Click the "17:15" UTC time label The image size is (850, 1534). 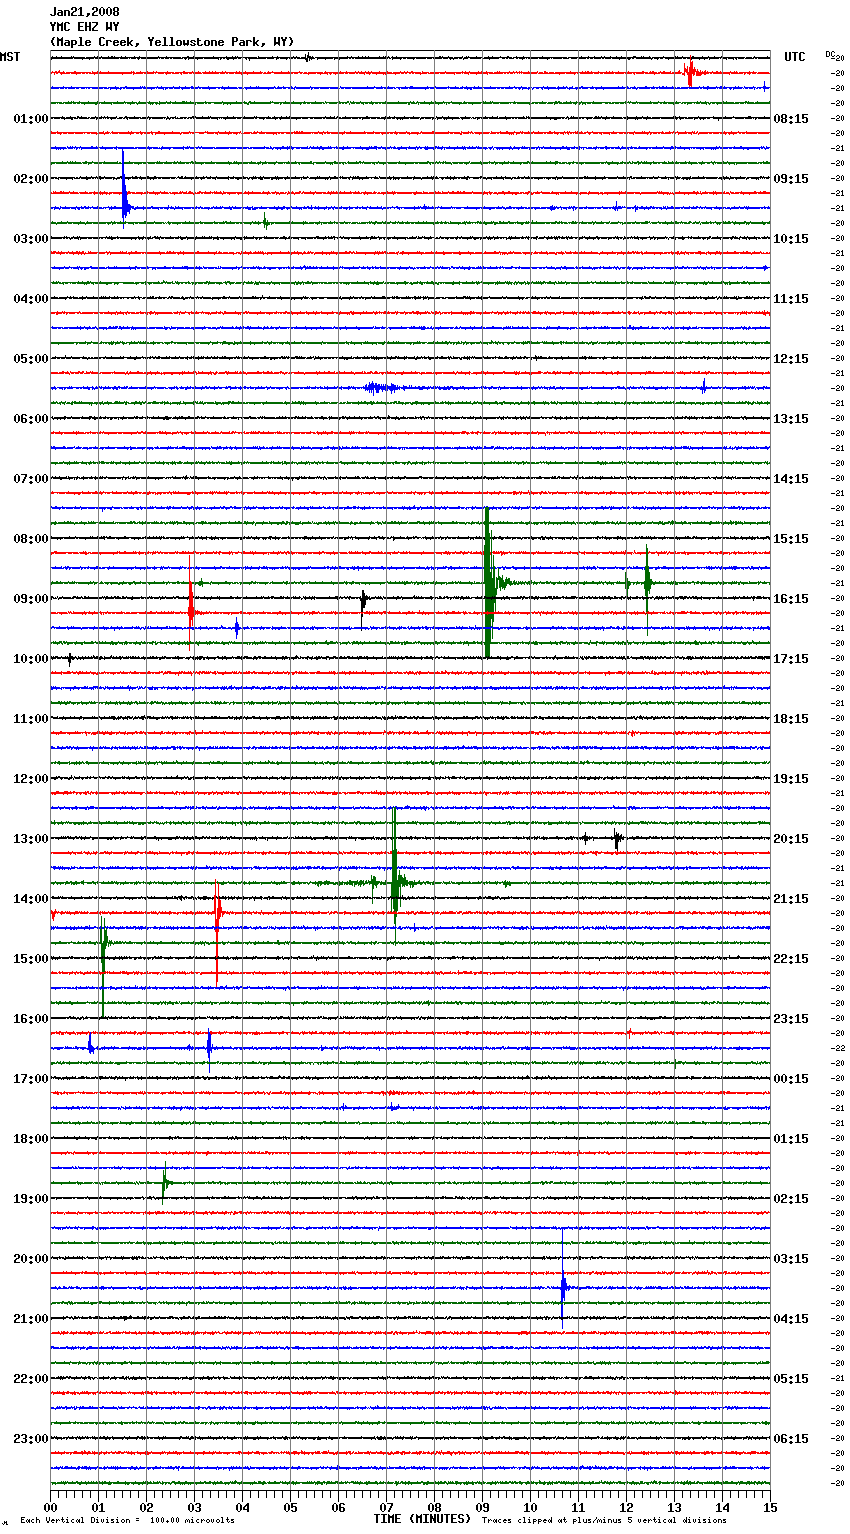coord(791,659)
